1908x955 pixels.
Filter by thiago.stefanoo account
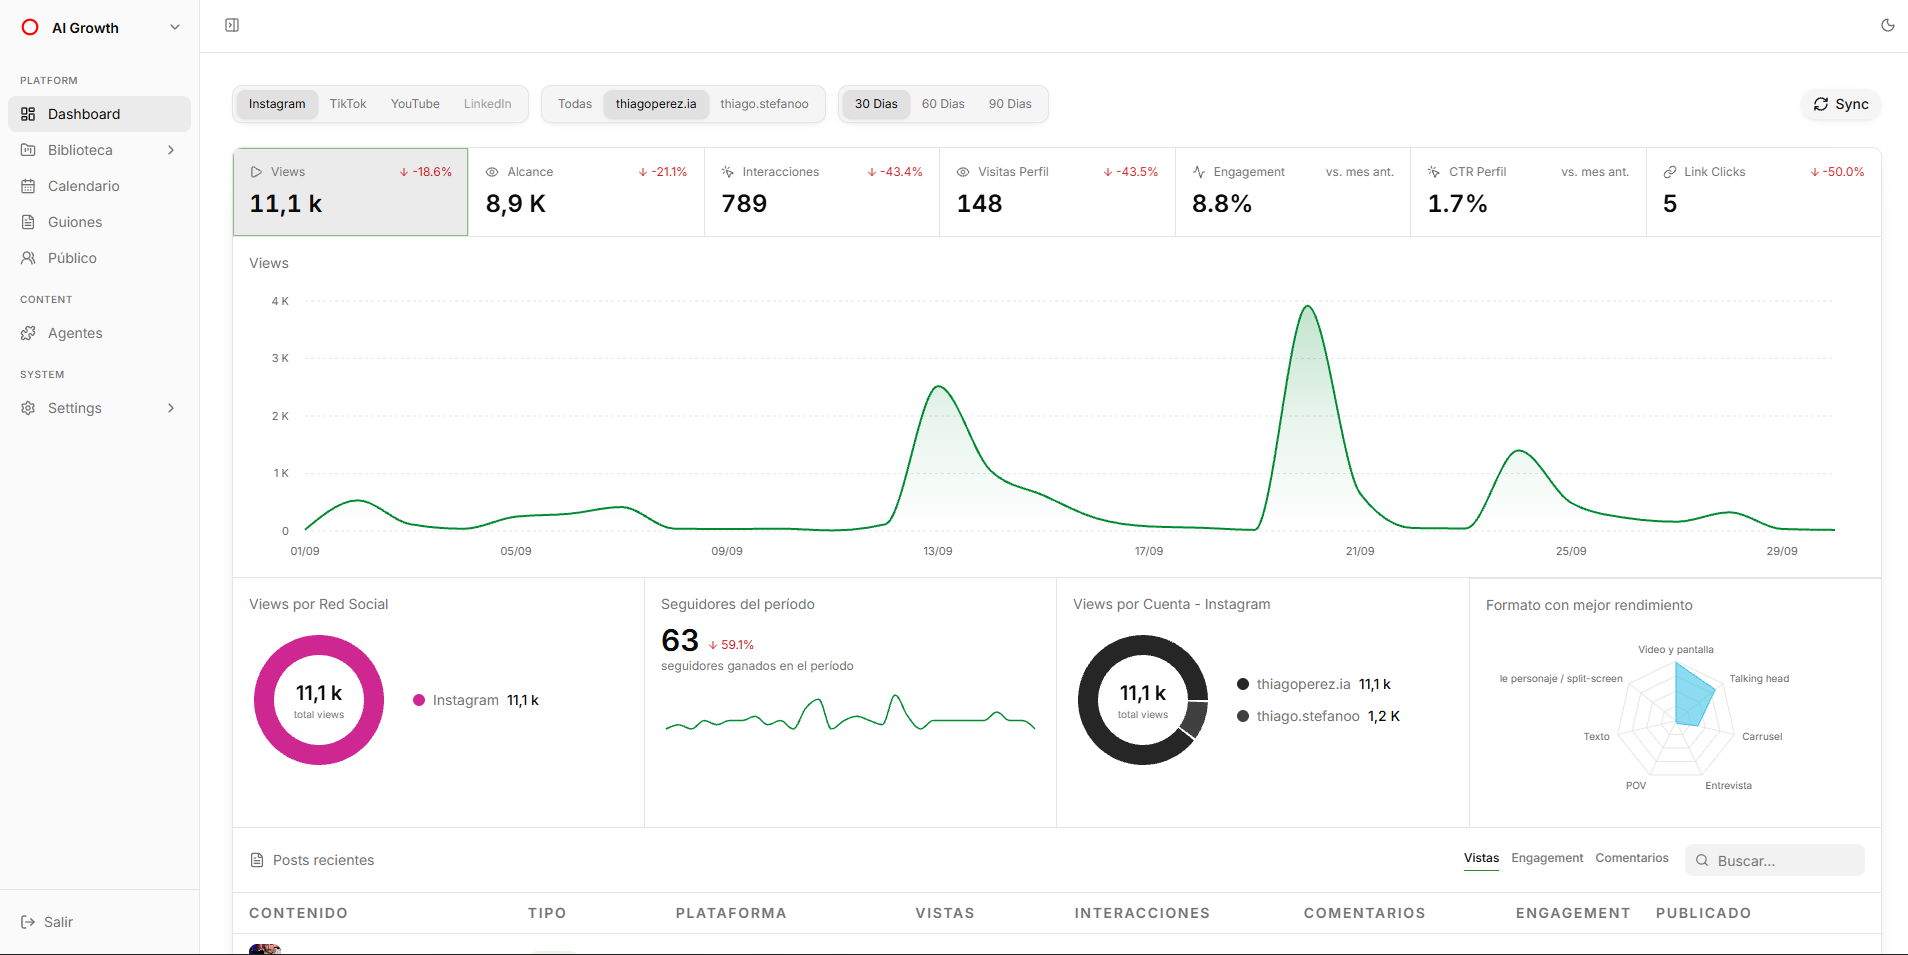[x=764, y=104]
